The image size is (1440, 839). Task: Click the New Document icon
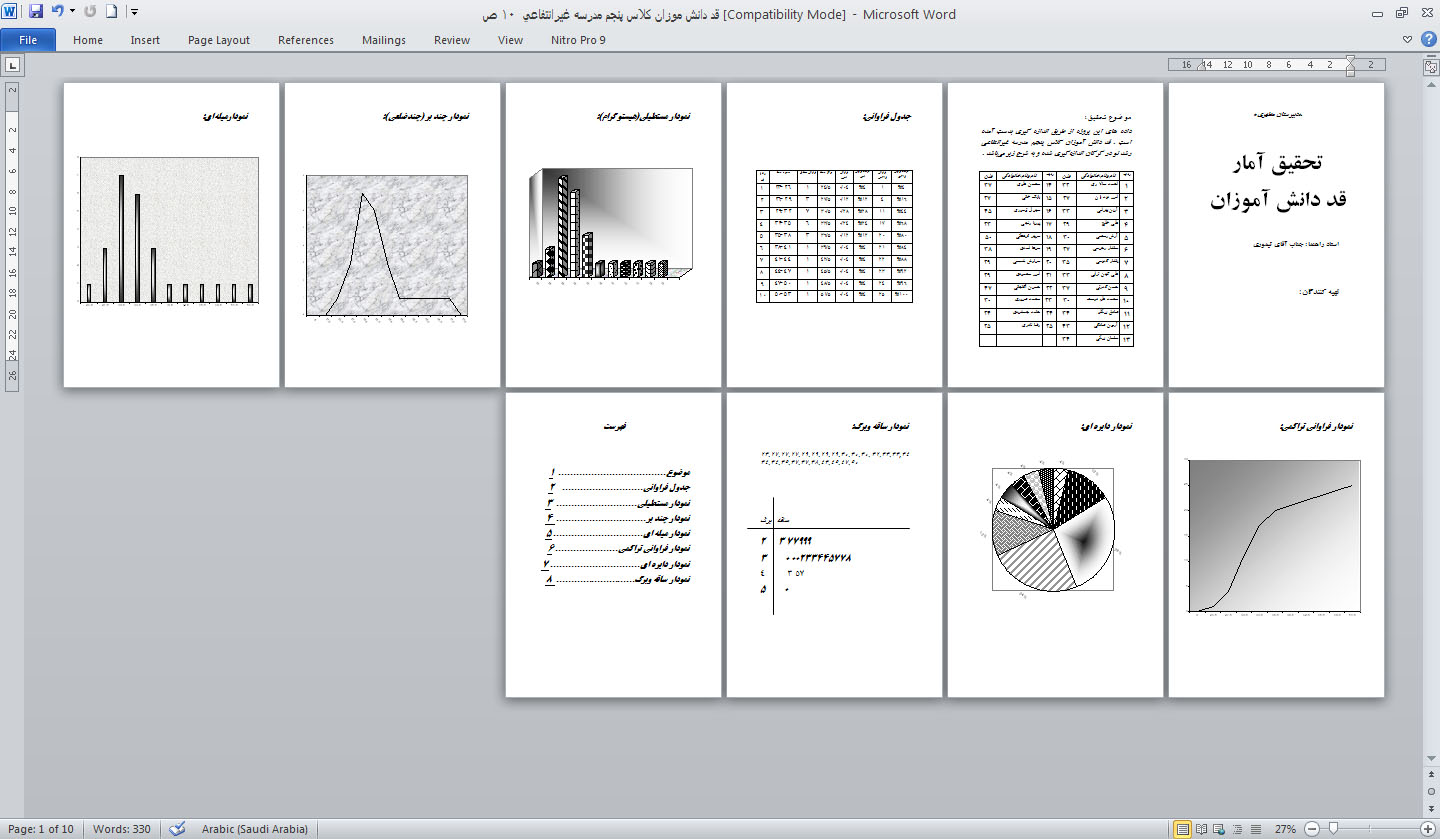pyautogui.click(x=111, y=13)
